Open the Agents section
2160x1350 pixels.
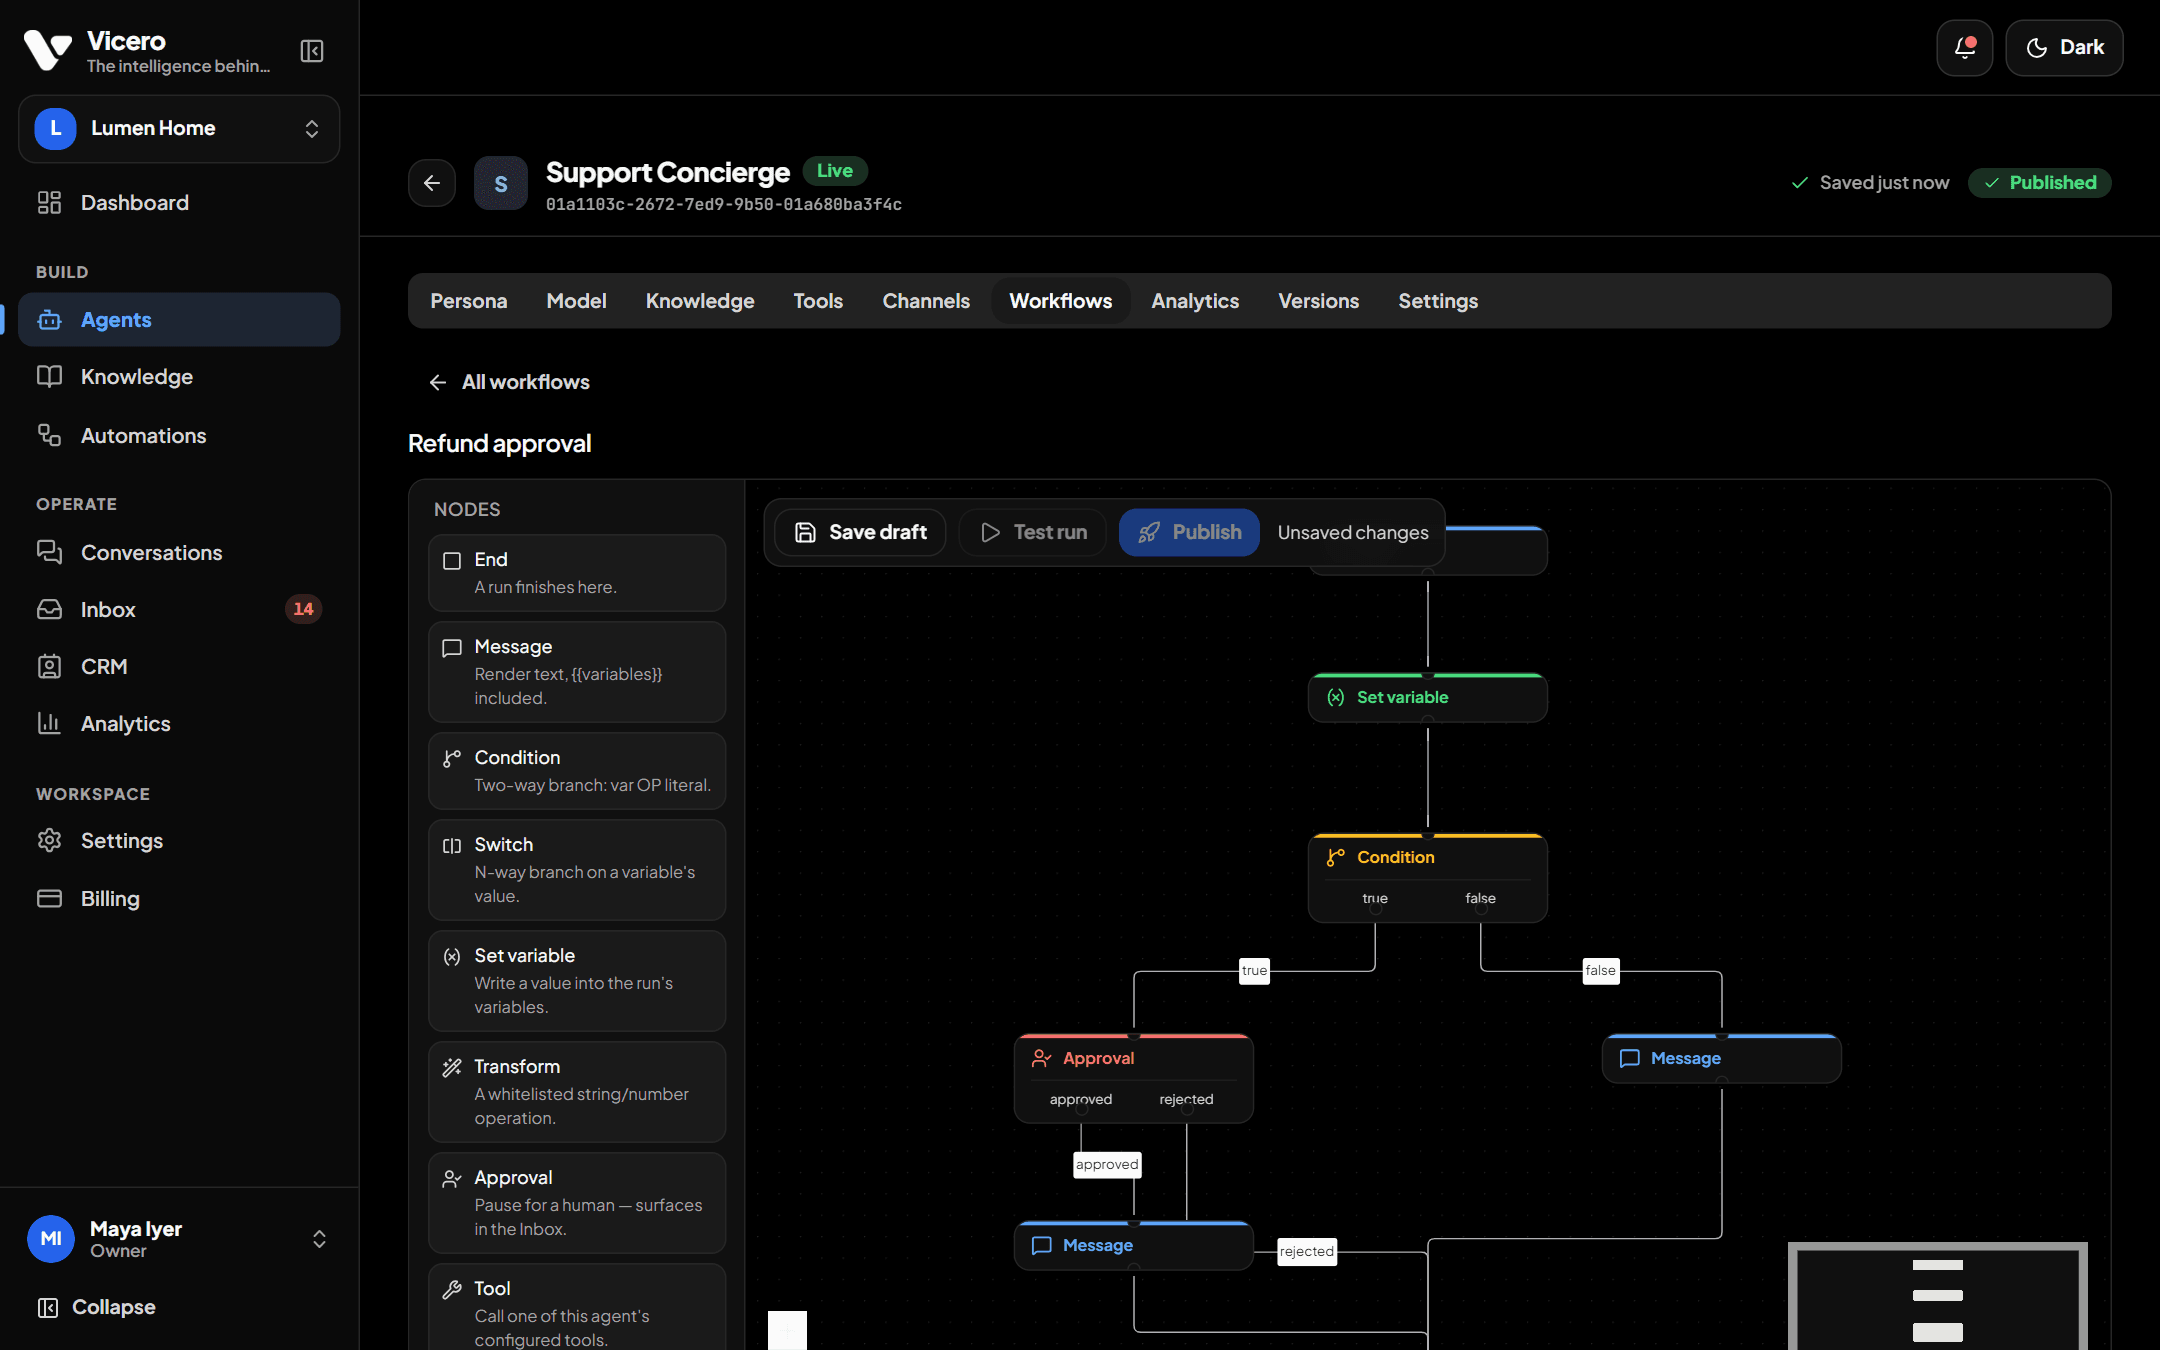point(179,320)
